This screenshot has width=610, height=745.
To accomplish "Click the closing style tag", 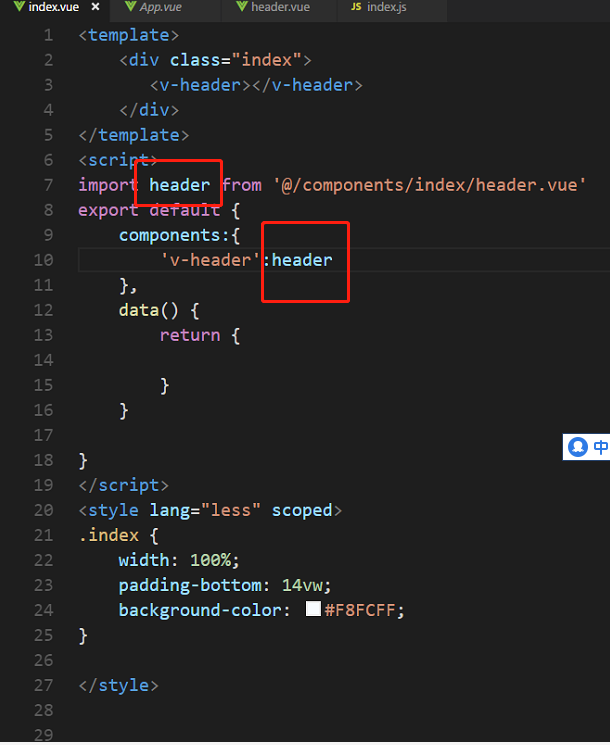I will [119, 685].
